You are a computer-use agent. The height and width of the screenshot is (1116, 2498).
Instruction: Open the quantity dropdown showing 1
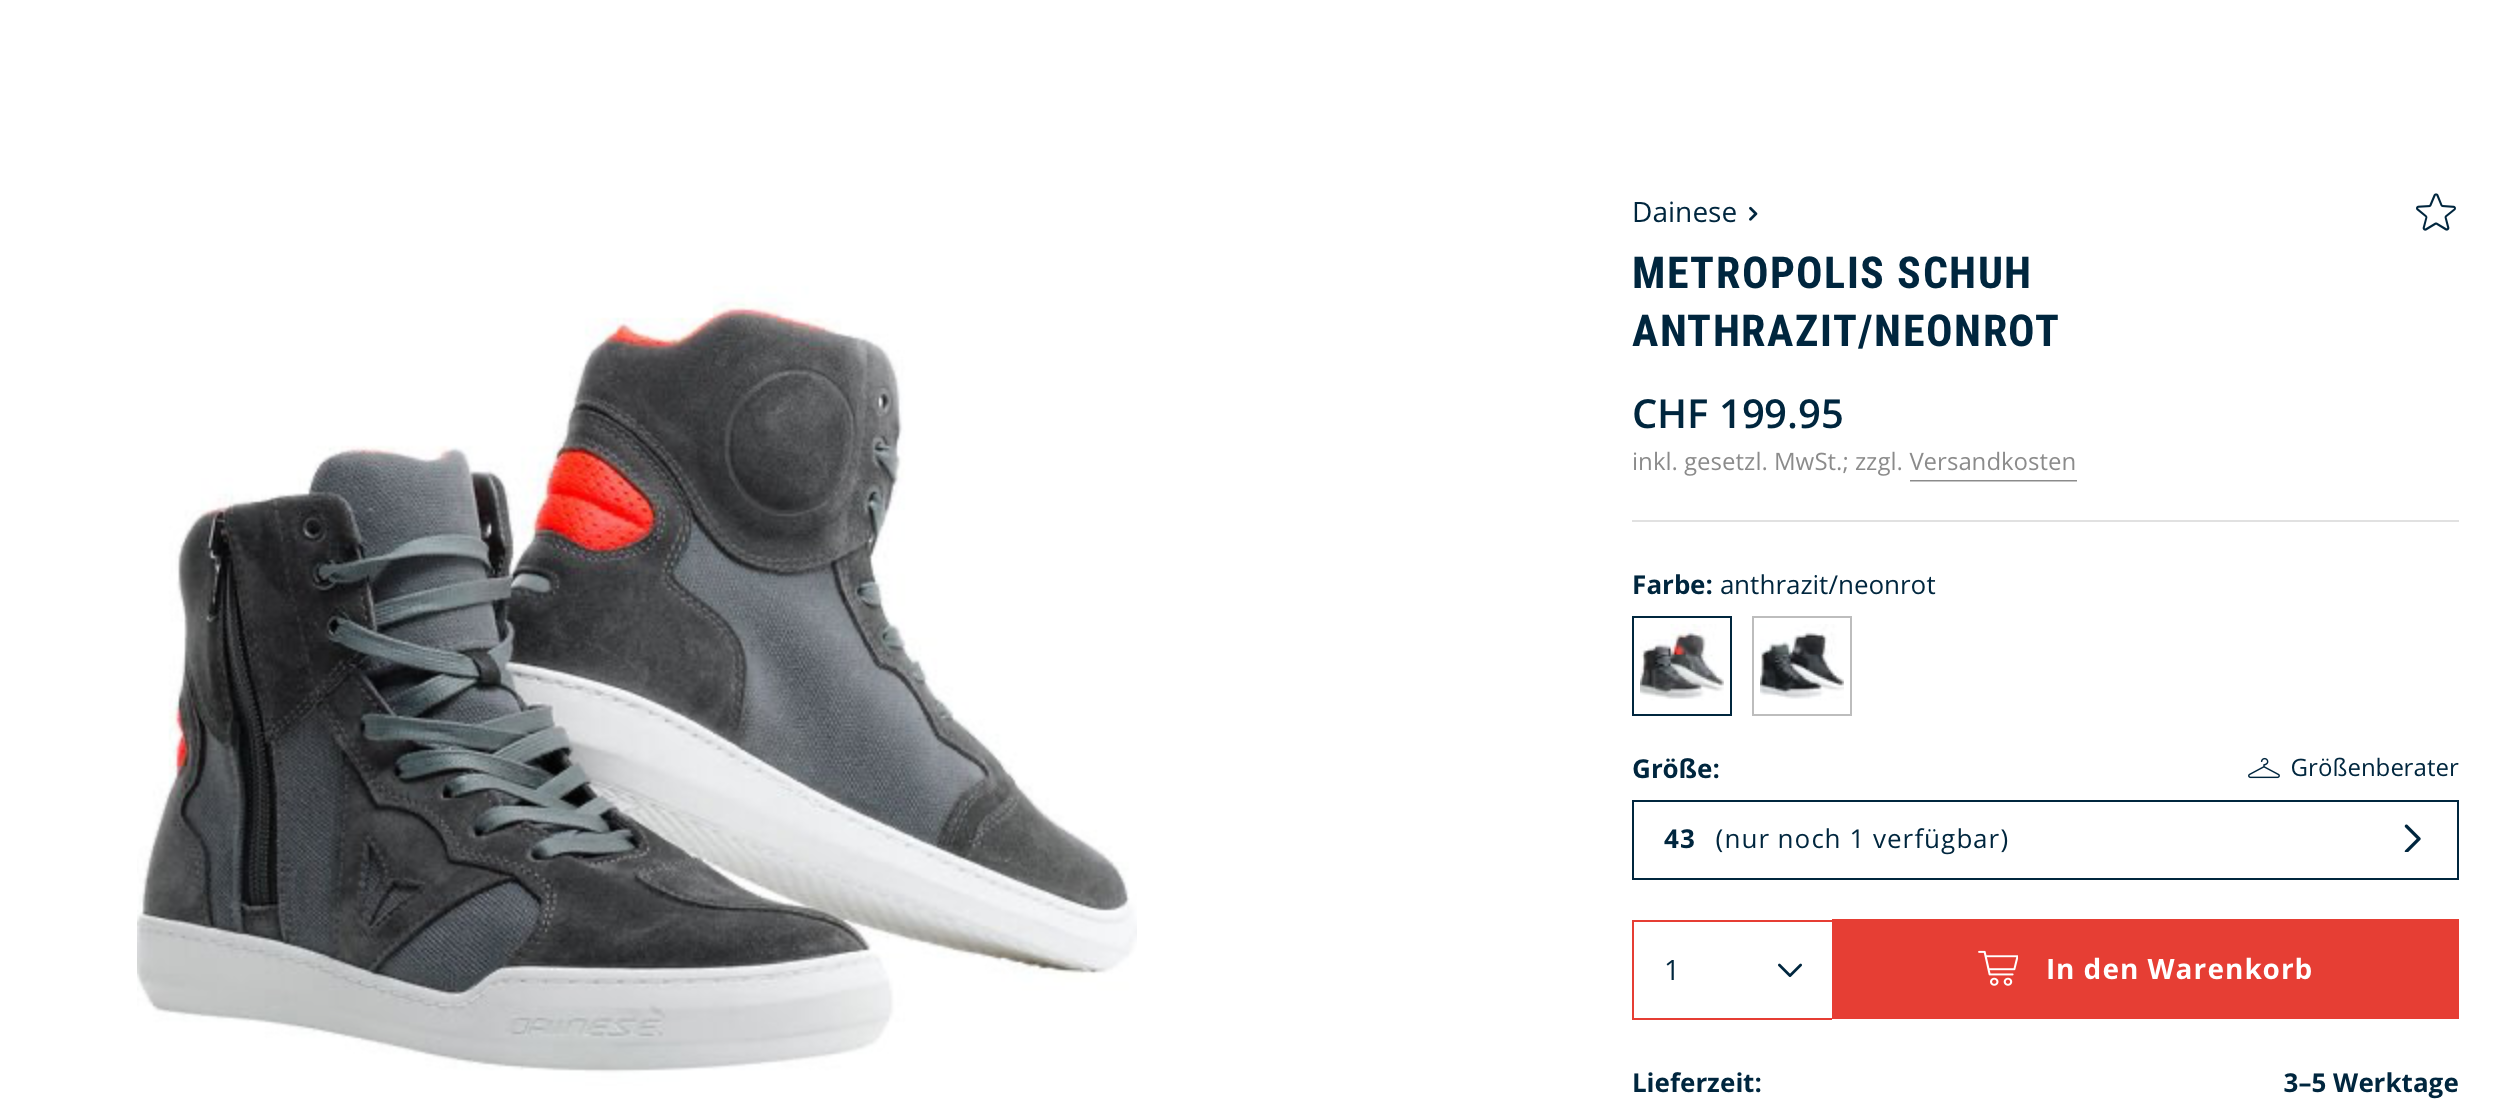coord(1731,969)
